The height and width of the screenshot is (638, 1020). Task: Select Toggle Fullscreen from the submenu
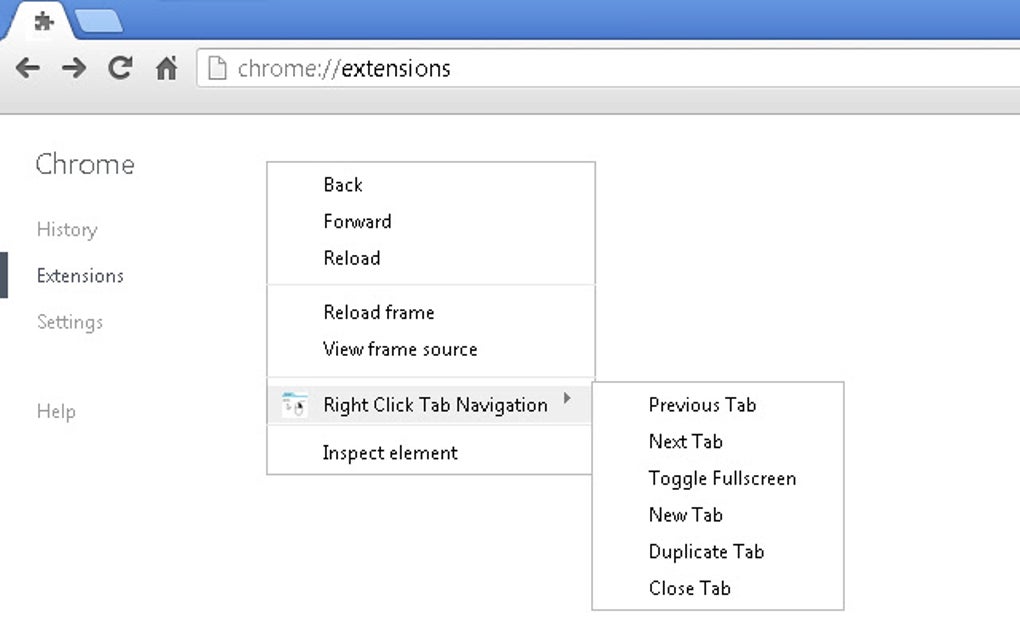click(x=723, y=478)
